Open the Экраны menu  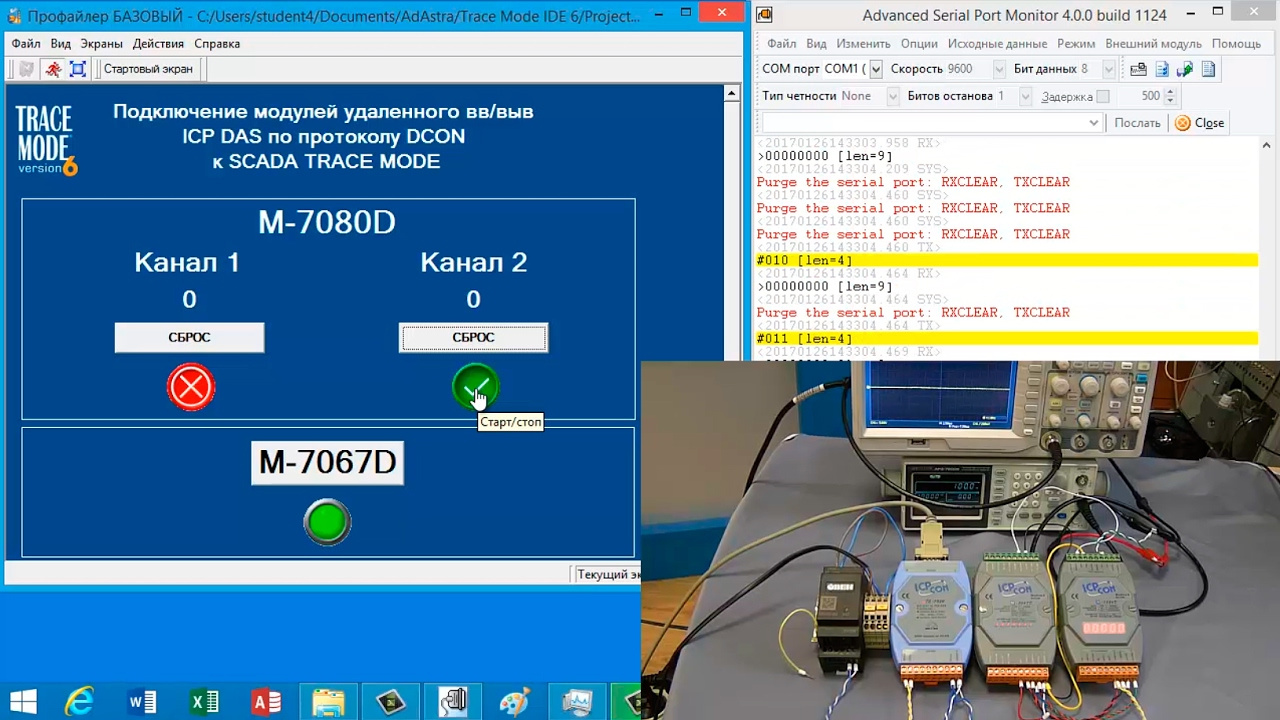[102, 44]
